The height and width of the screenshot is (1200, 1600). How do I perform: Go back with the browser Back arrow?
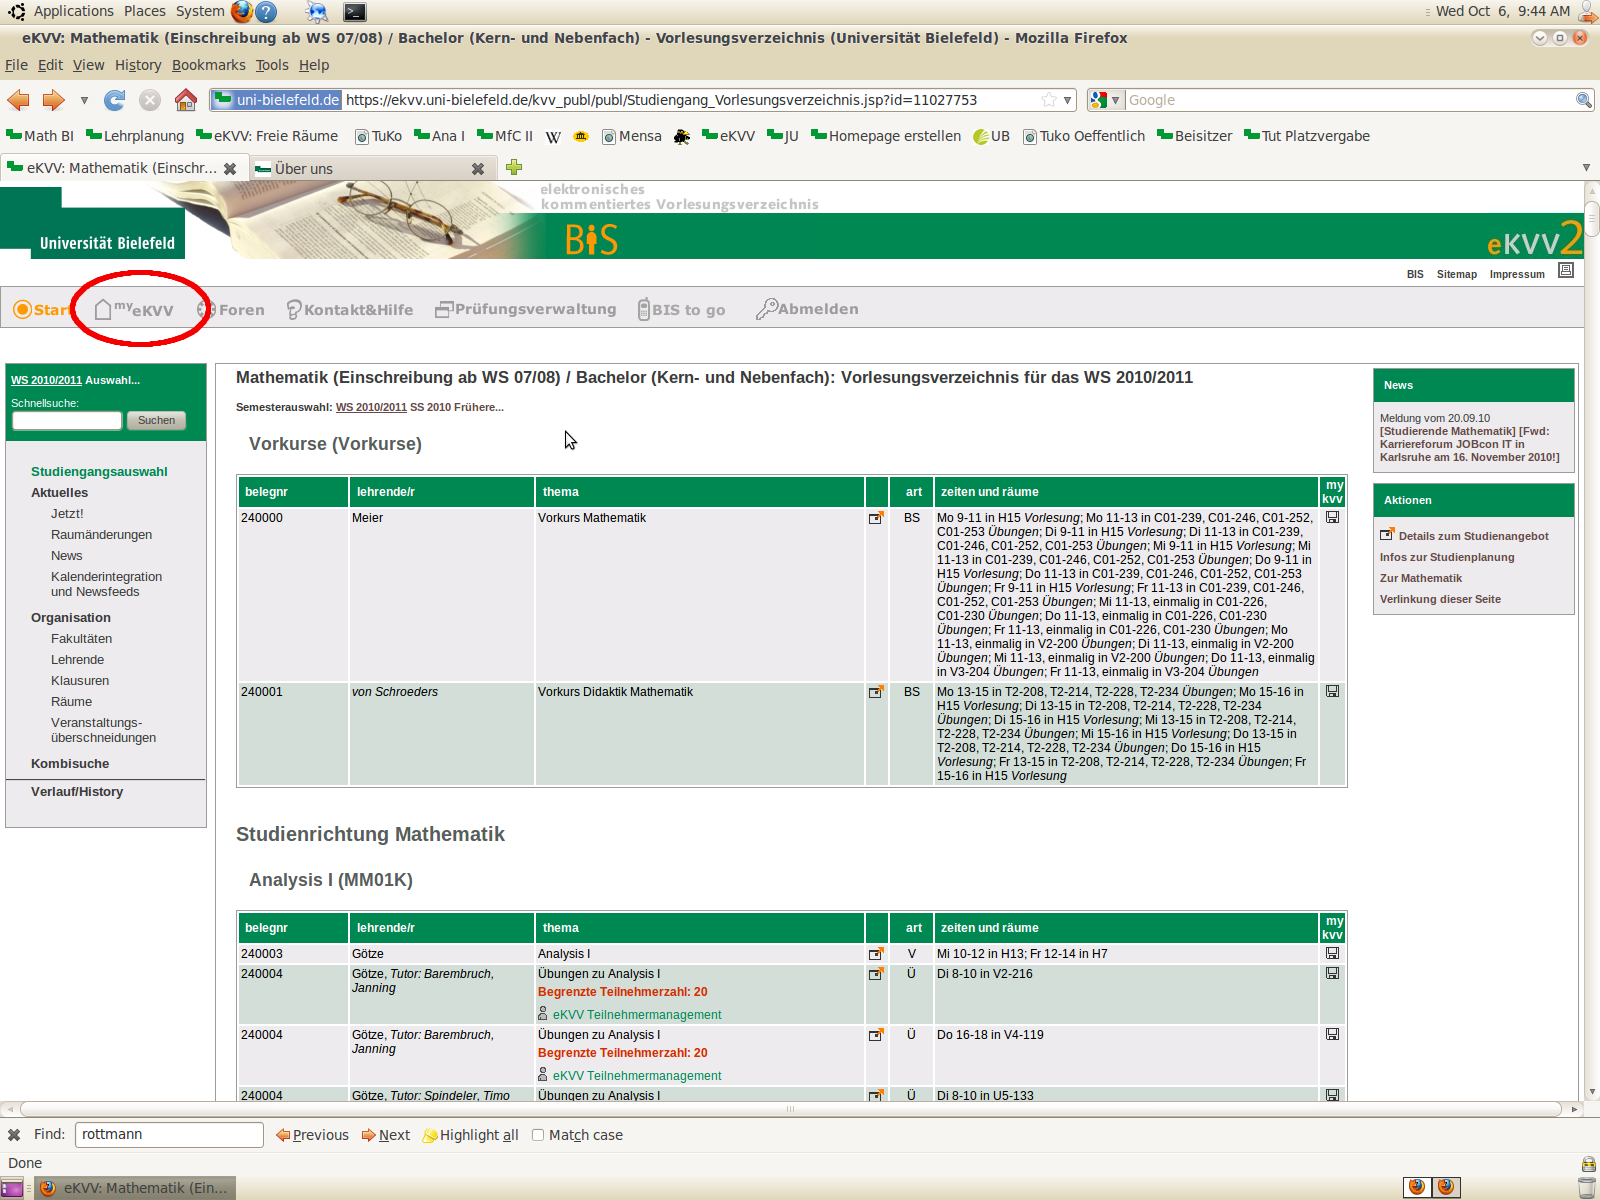[x=19, y=100]
